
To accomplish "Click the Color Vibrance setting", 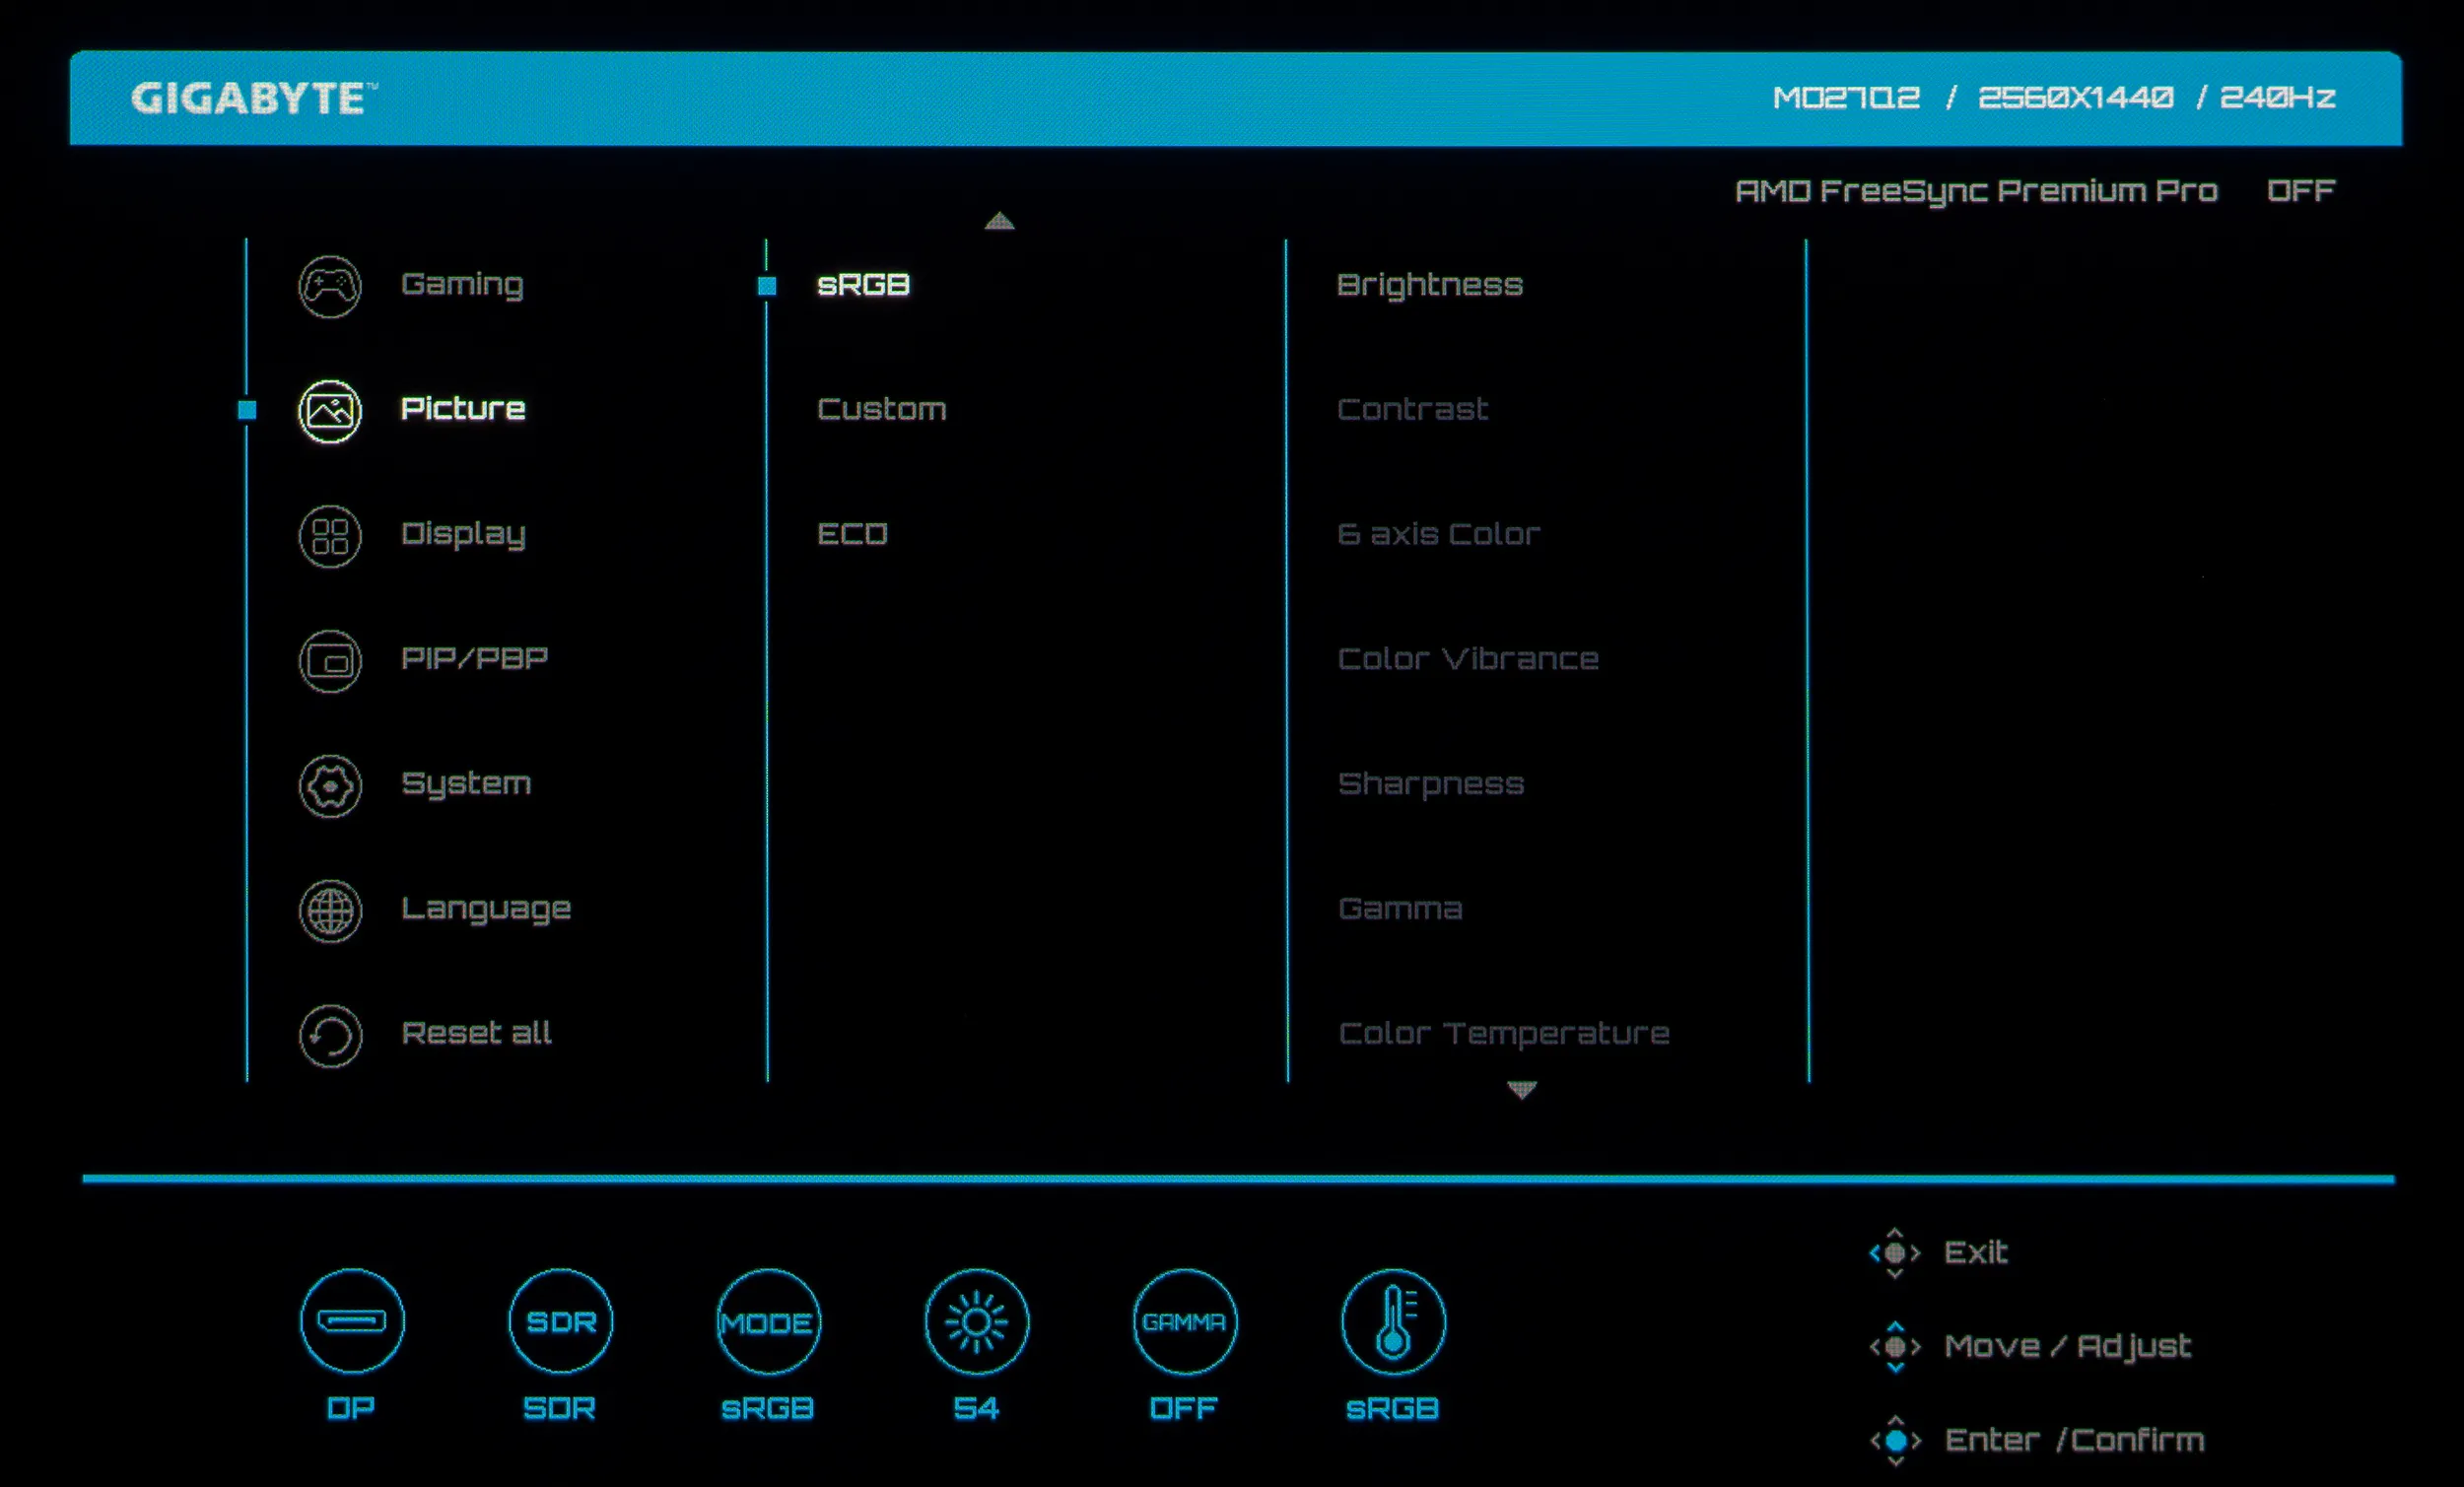I will click(1468, 659).
